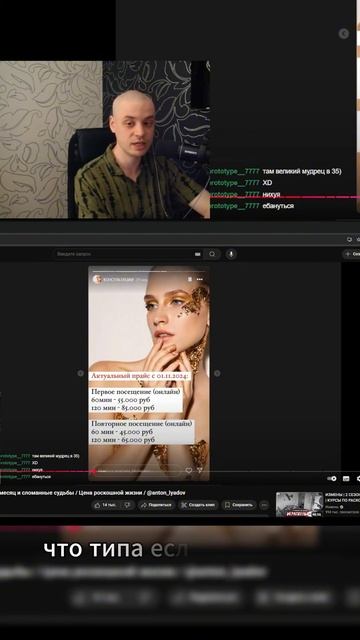Click the Сохранить save button

[239, 505]
